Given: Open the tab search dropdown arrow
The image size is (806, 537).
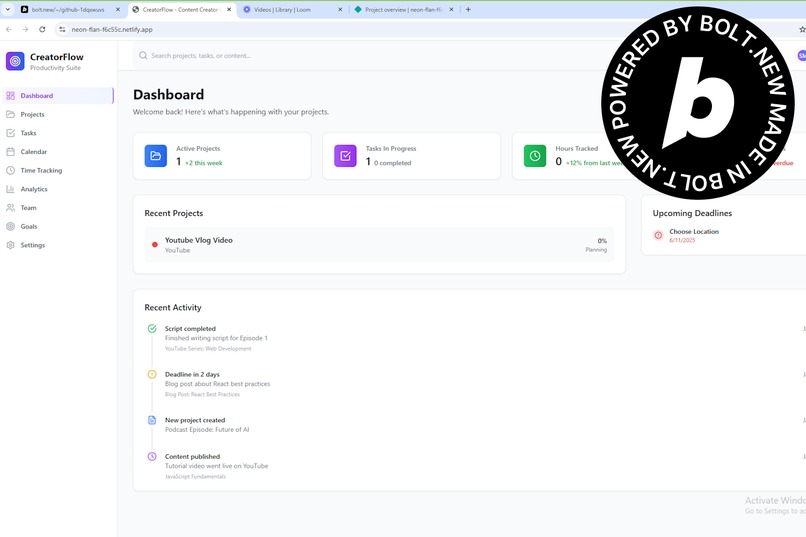Looking at the screenshot, I should [8, 10].
